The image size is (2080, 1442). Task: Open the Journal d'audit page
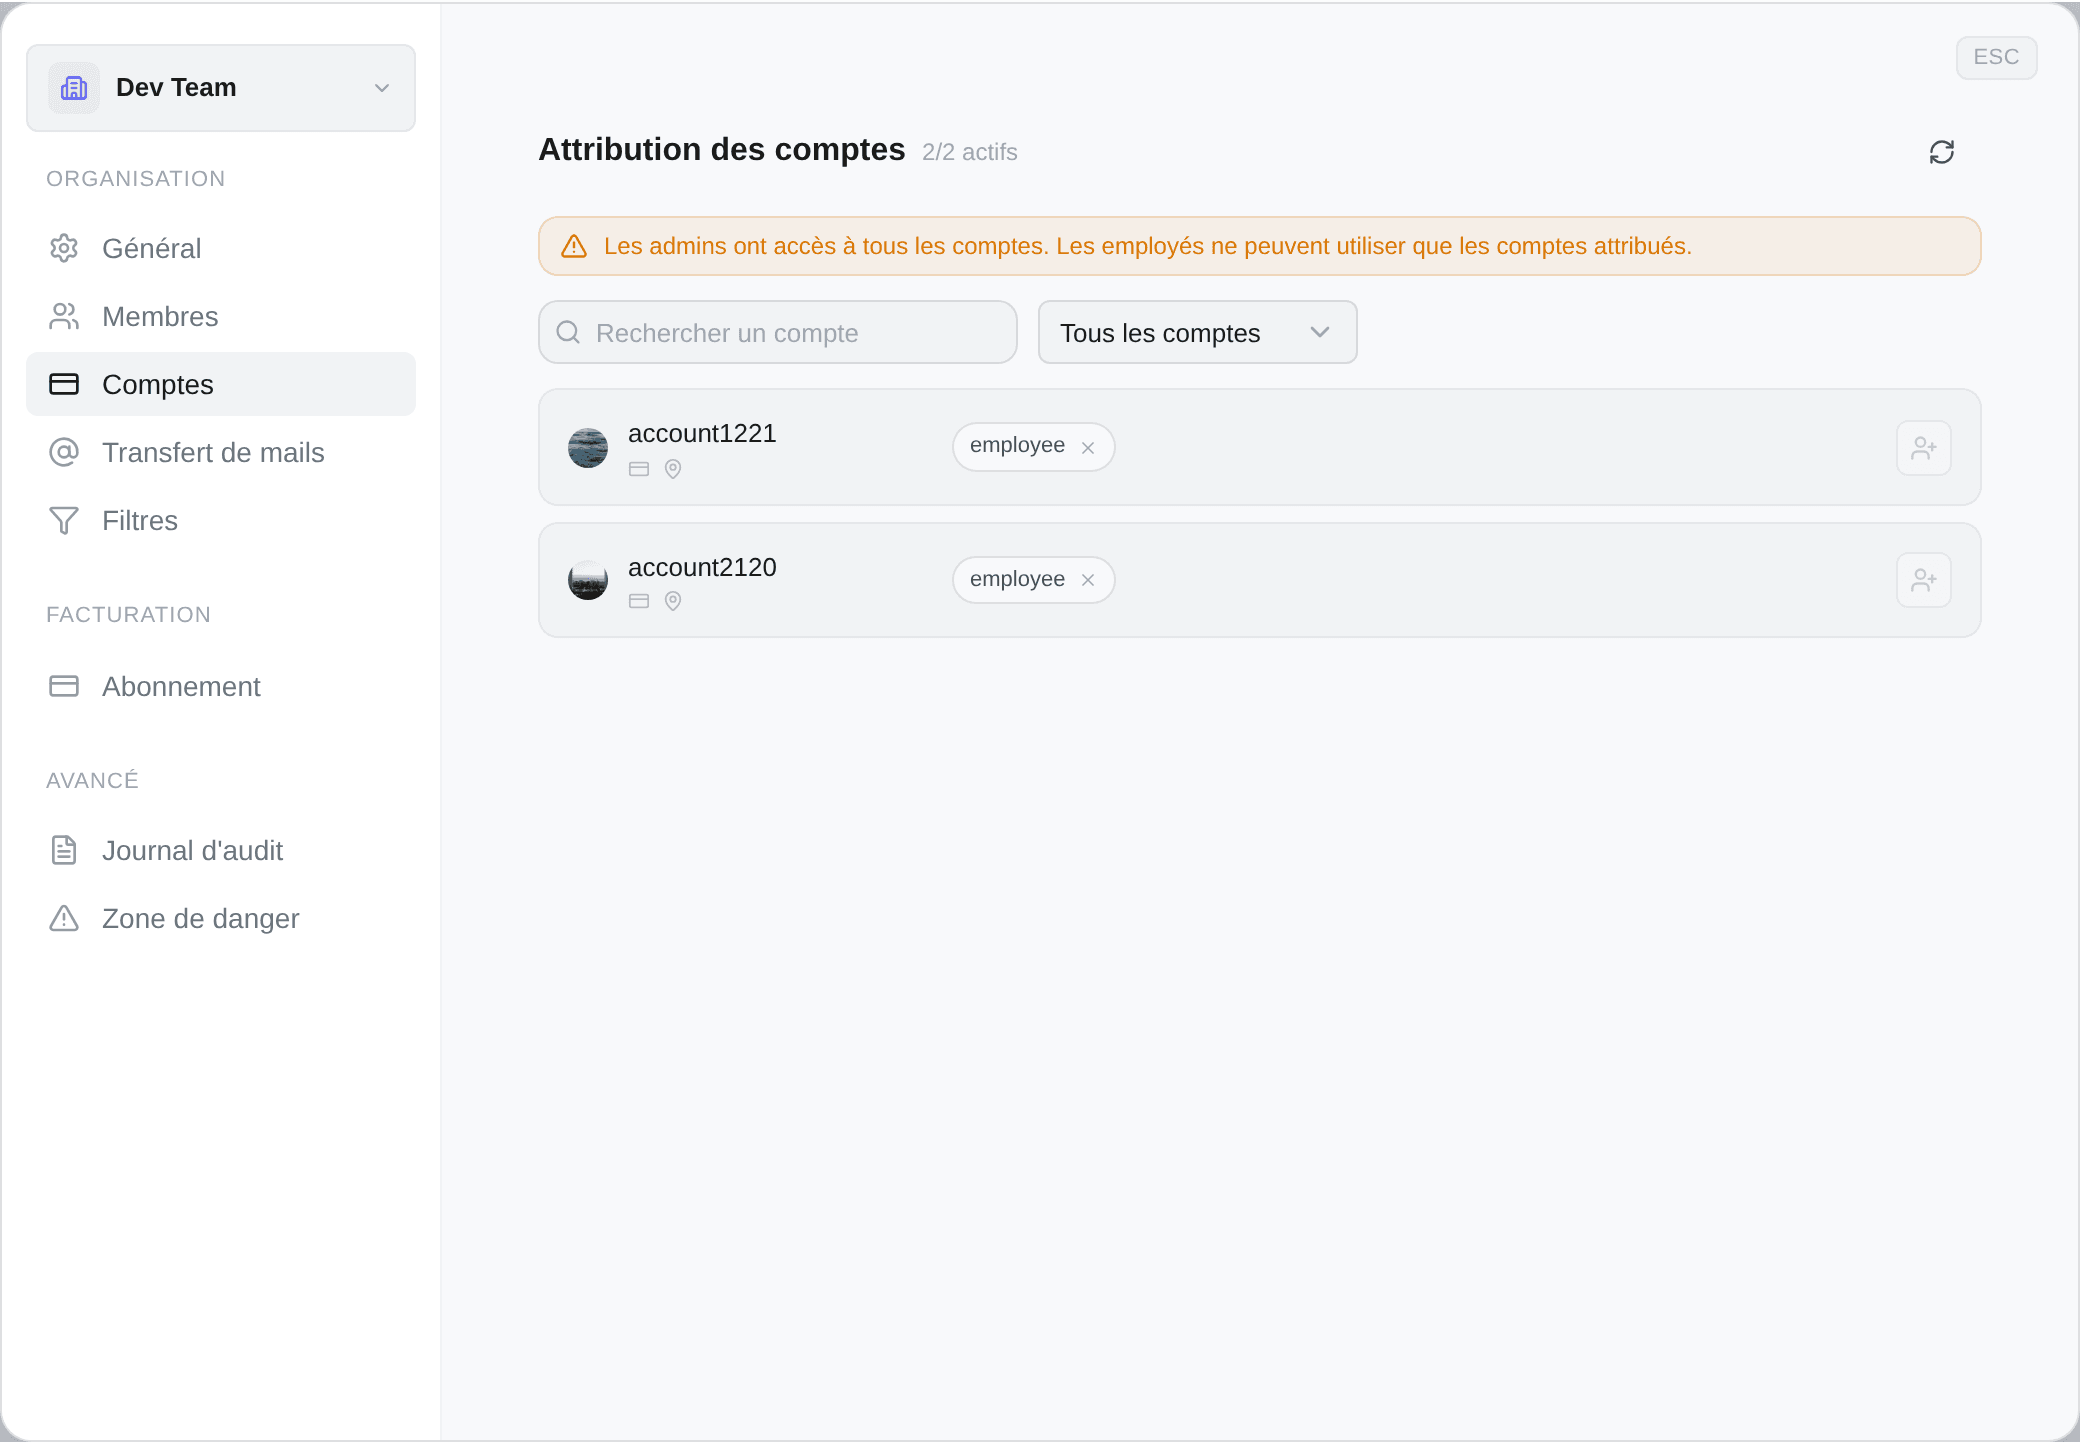coord(221,850)
